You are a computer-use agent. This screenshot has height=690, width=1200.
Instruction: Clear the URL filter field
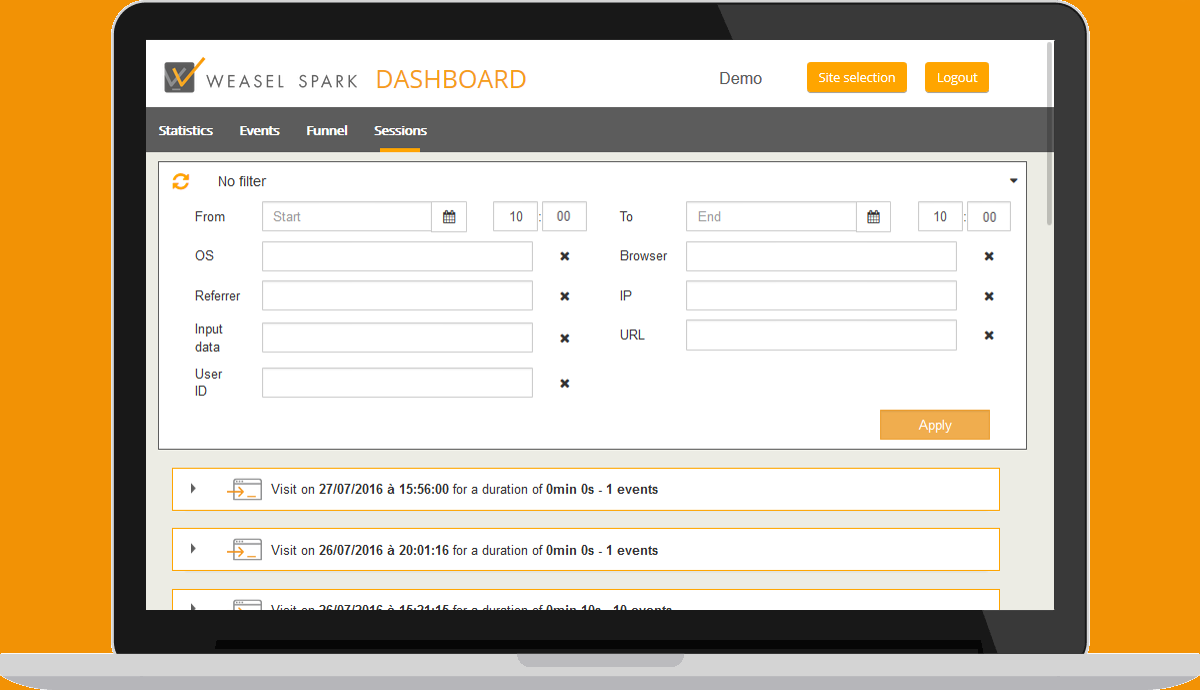[x=989, y=335]
